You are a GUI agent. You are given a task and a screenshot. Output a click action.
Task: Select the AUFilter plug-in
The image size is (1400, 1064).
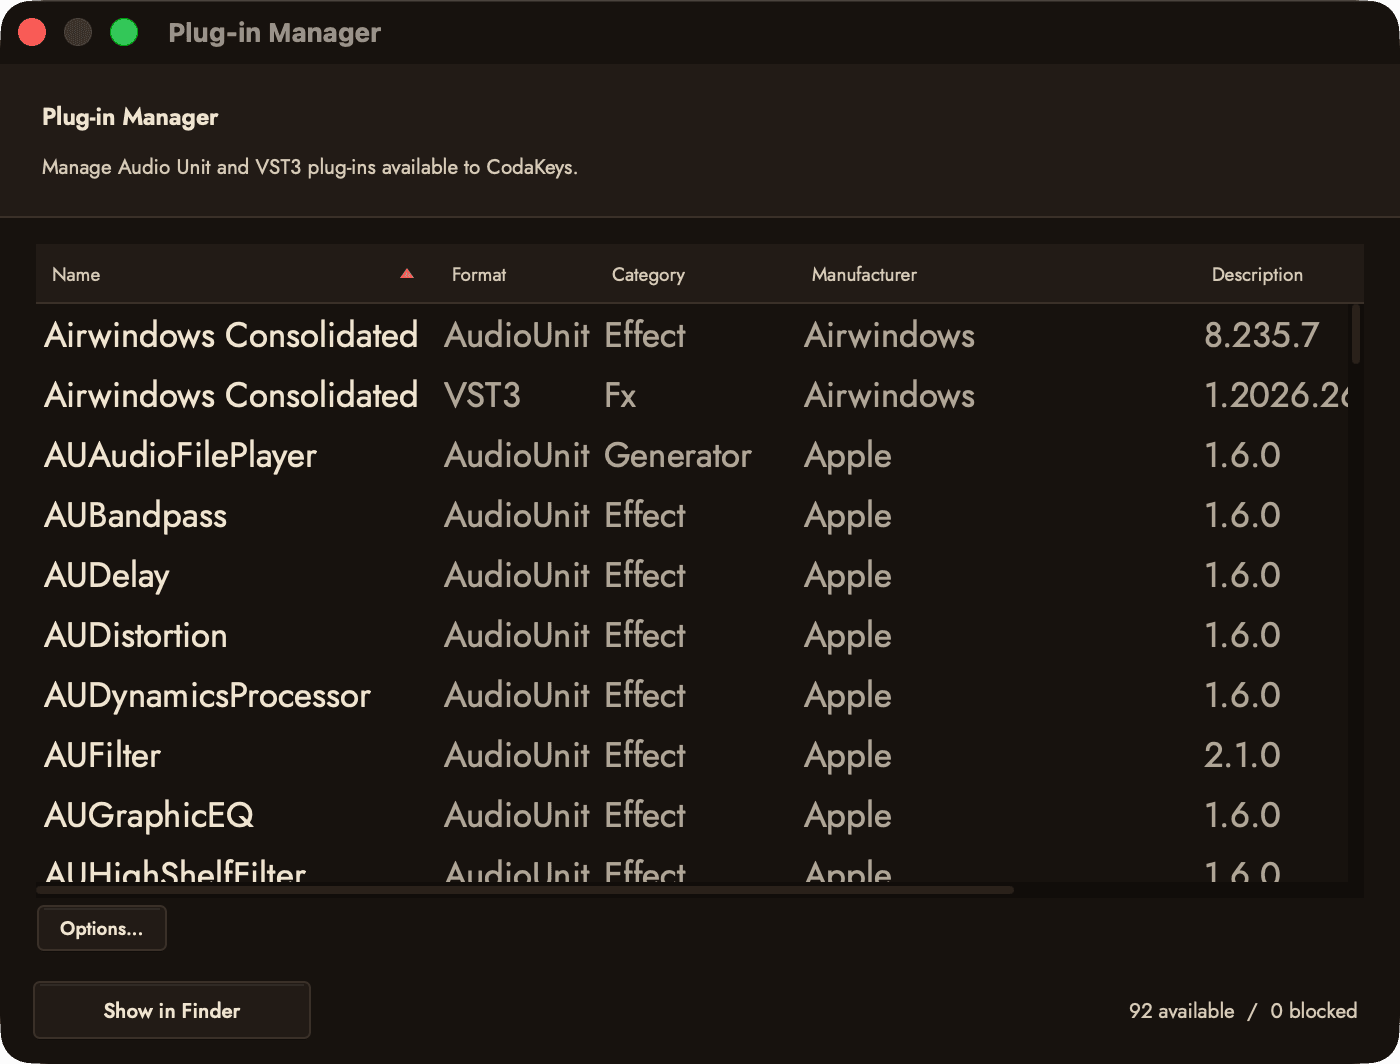click(692, 755)
